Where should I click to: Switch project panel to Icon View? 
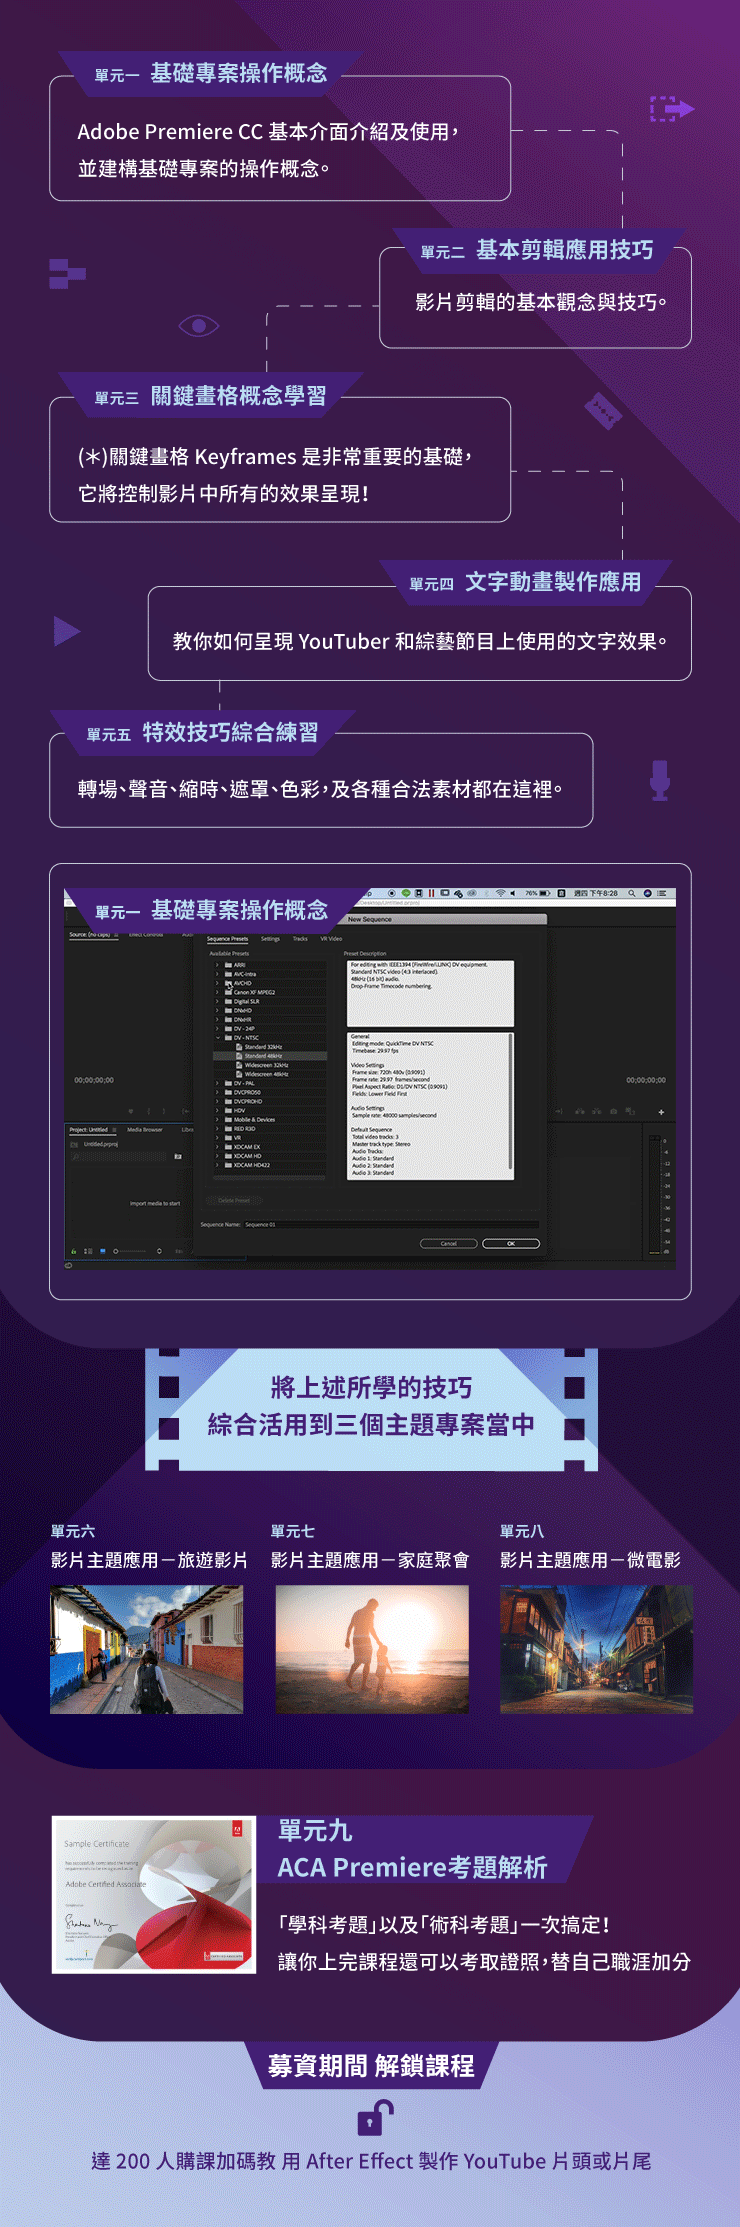coord(103,1251)
